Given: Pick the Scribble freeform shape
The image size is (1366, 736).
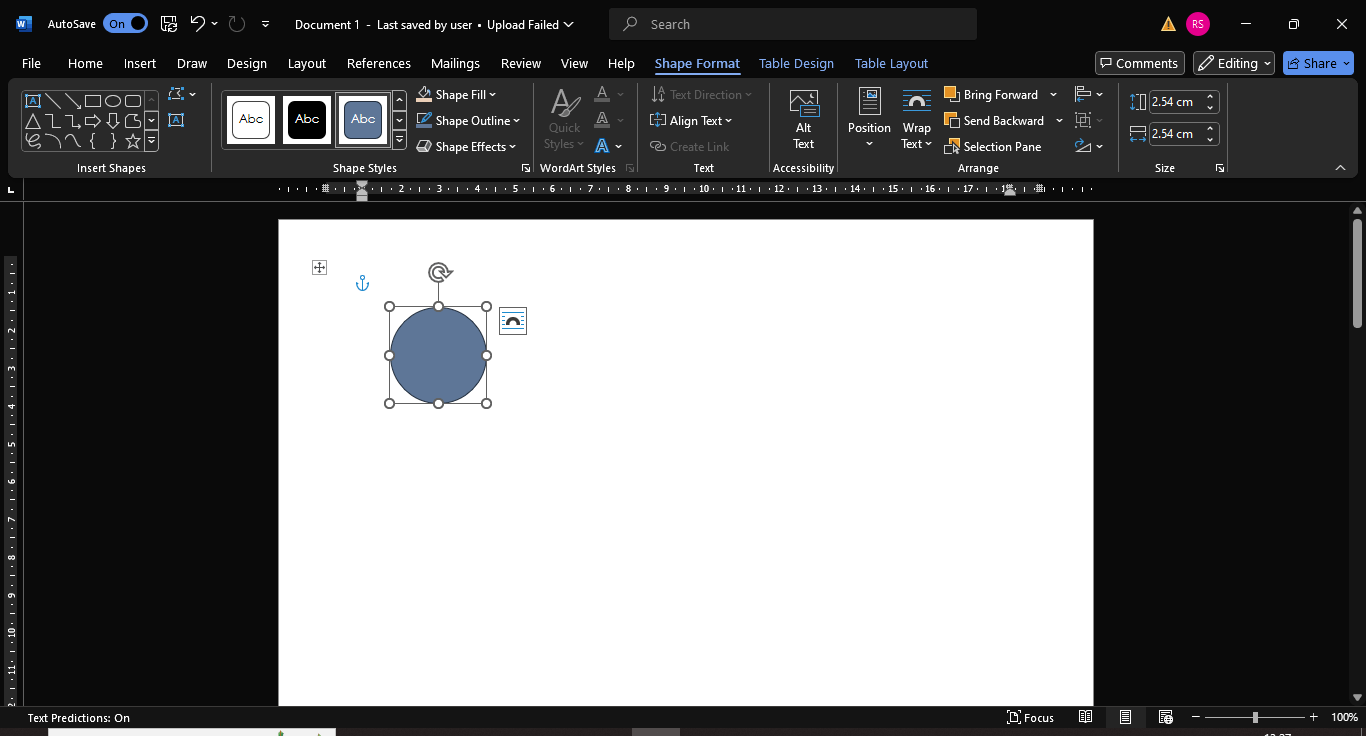Looking at the screenshot, I should click(x=33, y=141).
